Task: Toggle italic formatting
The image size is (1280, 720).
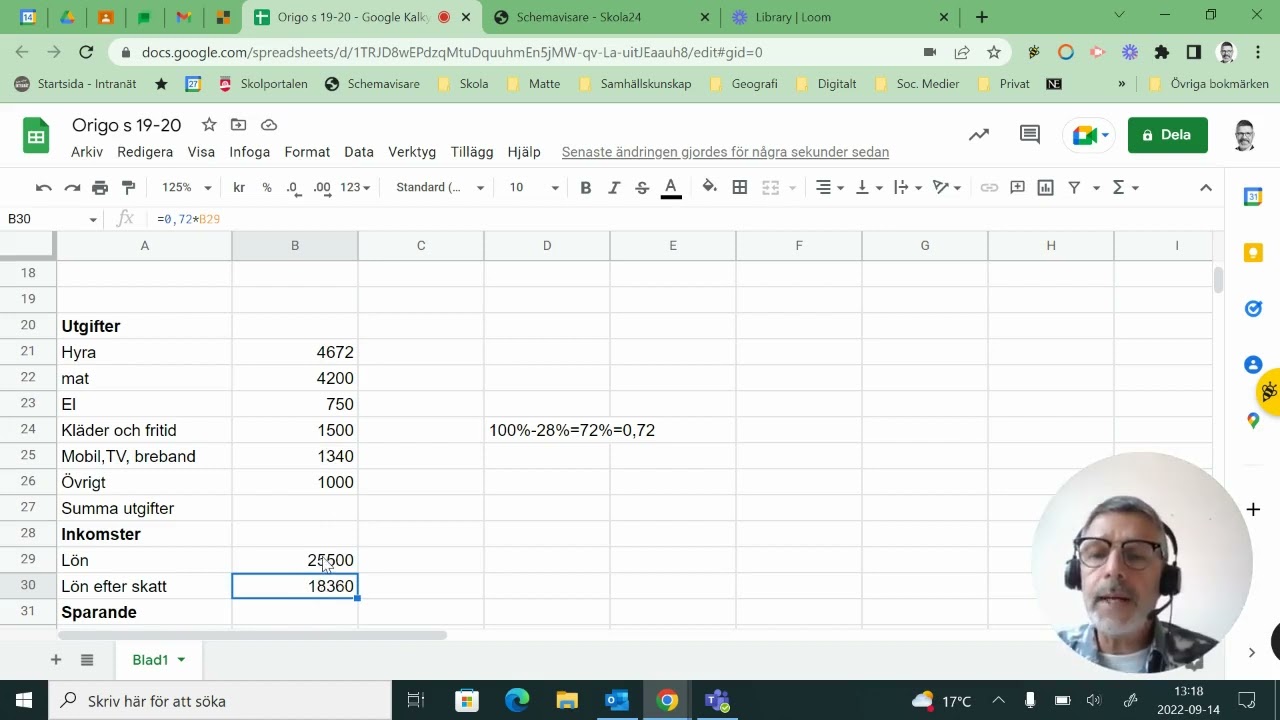Action: coord(614,187)
